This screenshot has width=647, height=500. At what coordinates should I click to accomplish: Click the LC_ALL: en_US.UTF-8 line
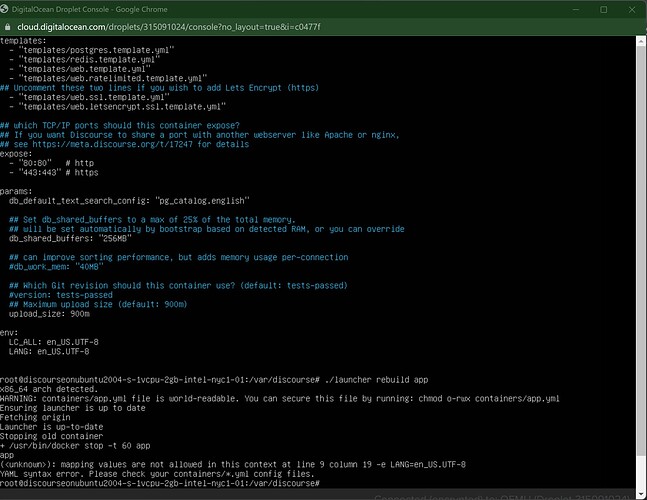click(54, 342)
